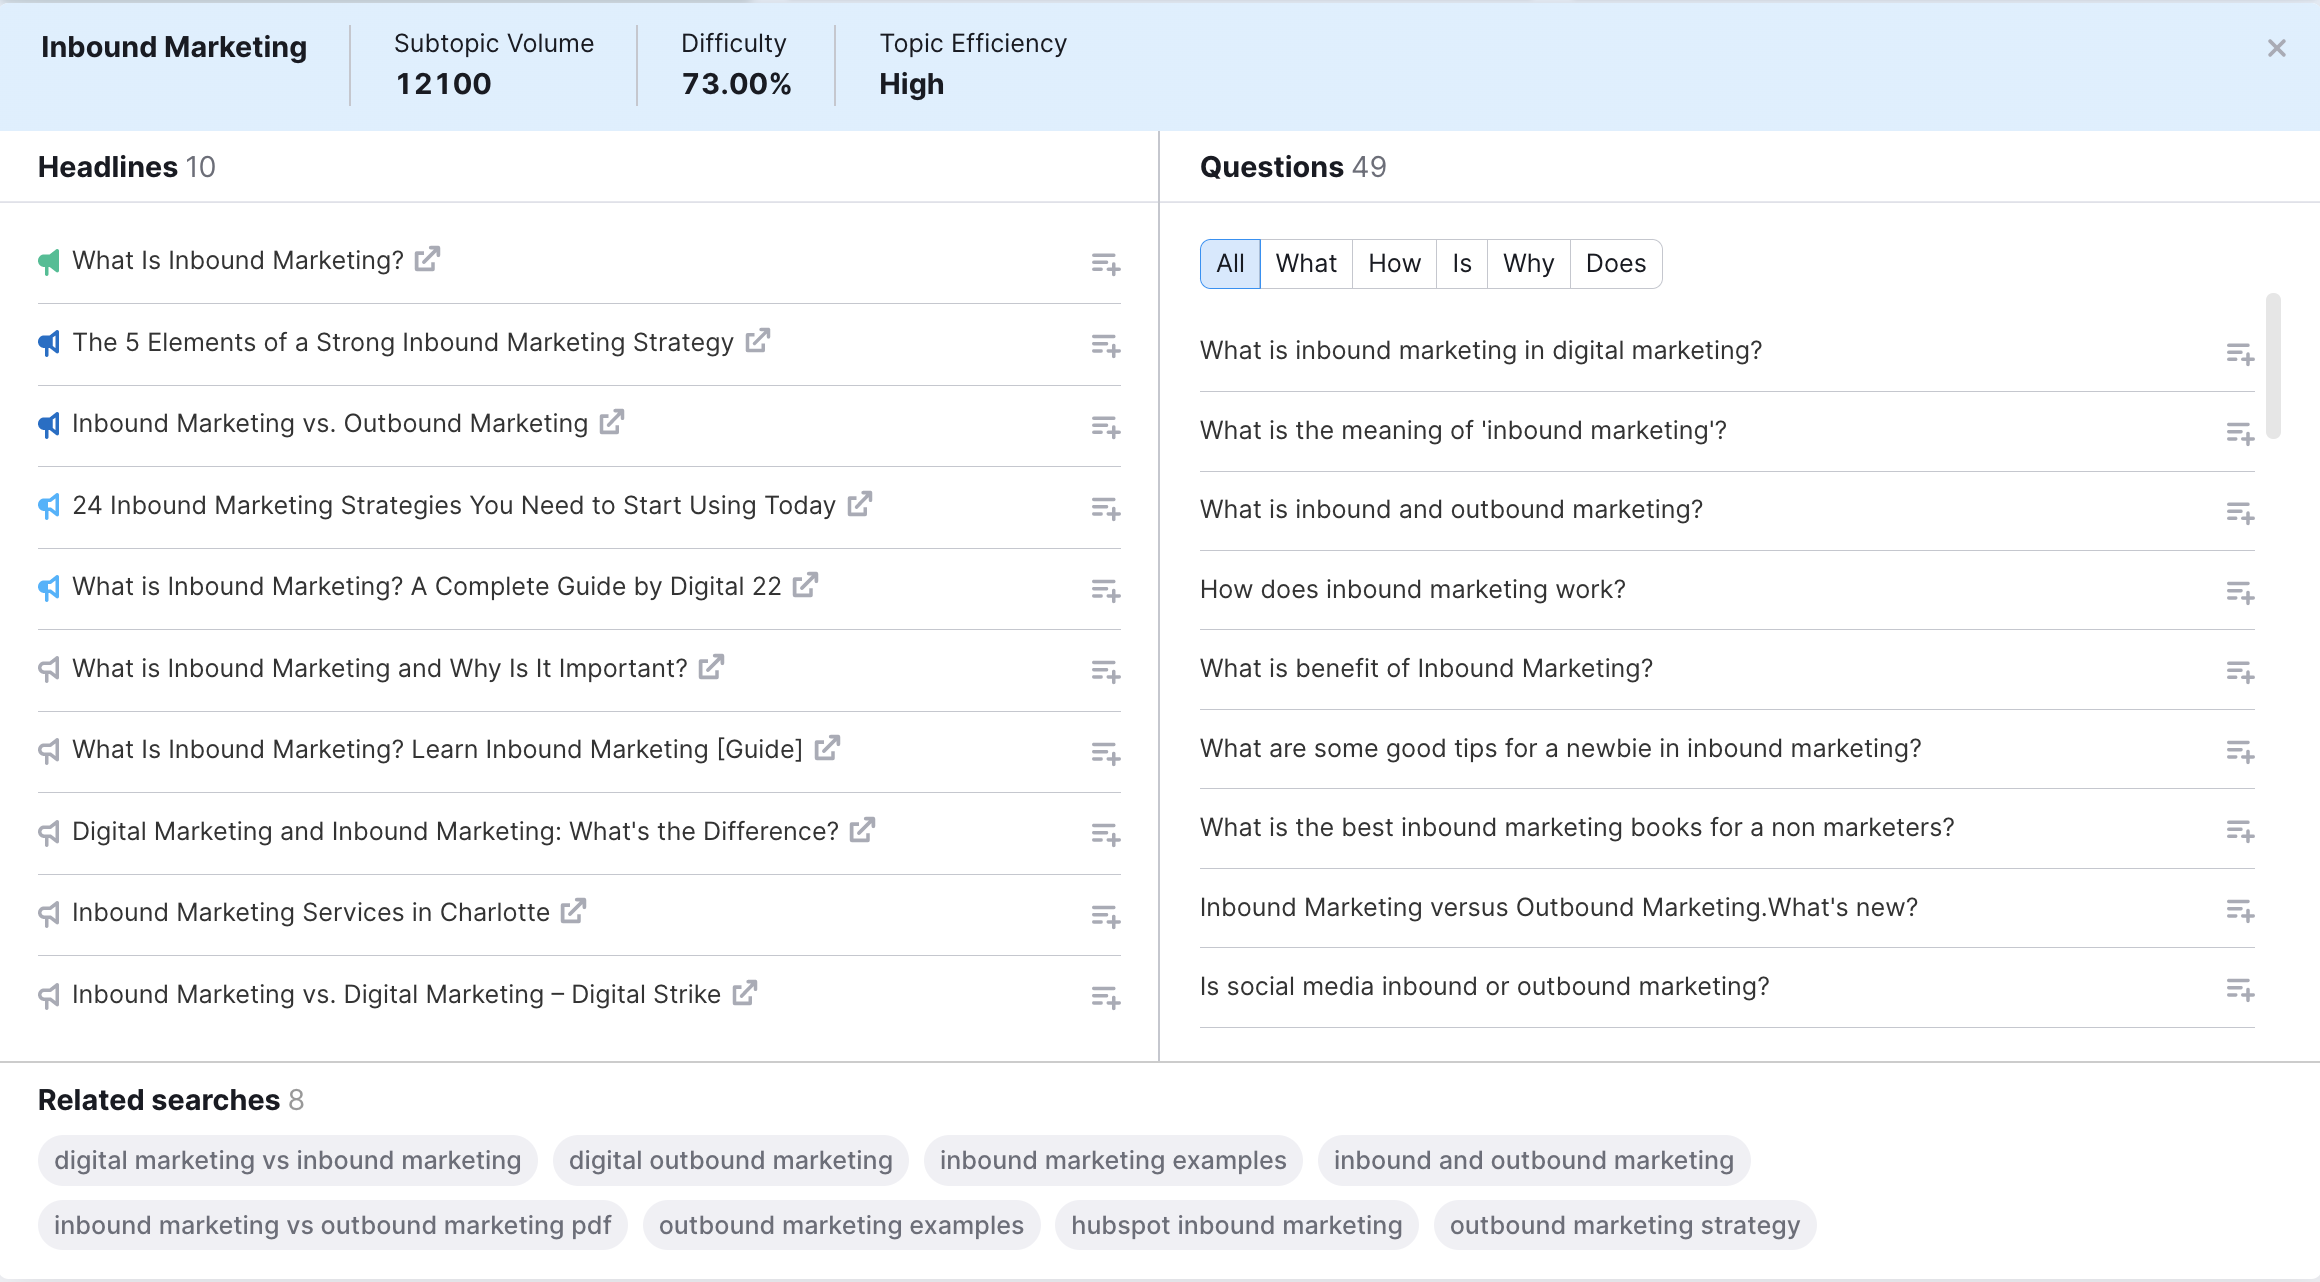Switch to the "All" questions tab
This screenshot has width=2320, height=1282.
pyautogui.click(x=1229, y=263)
